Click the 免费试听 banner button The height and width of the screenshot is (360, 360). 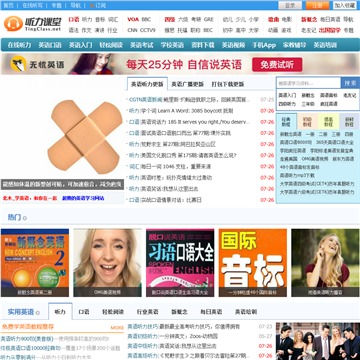[x=277, y=65]
